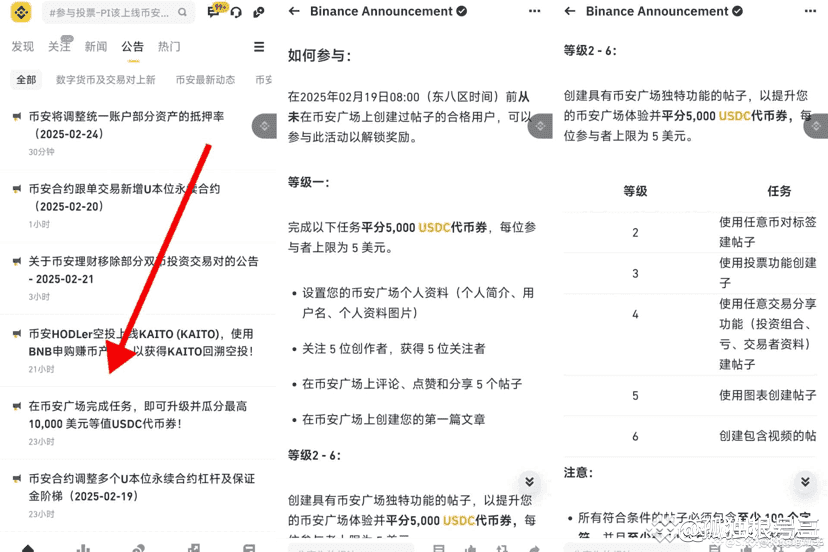Screen dimensions: 828x552
Task: Tap the yellow Binance logo icon
Action: click(x=21, y=12)
